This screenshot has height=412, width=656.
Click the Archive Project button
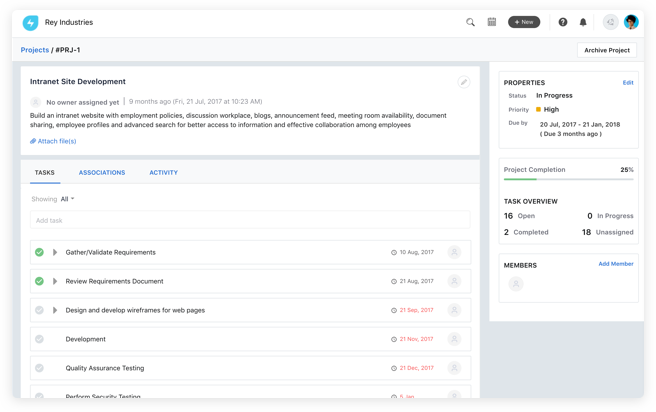click(606, 50)
